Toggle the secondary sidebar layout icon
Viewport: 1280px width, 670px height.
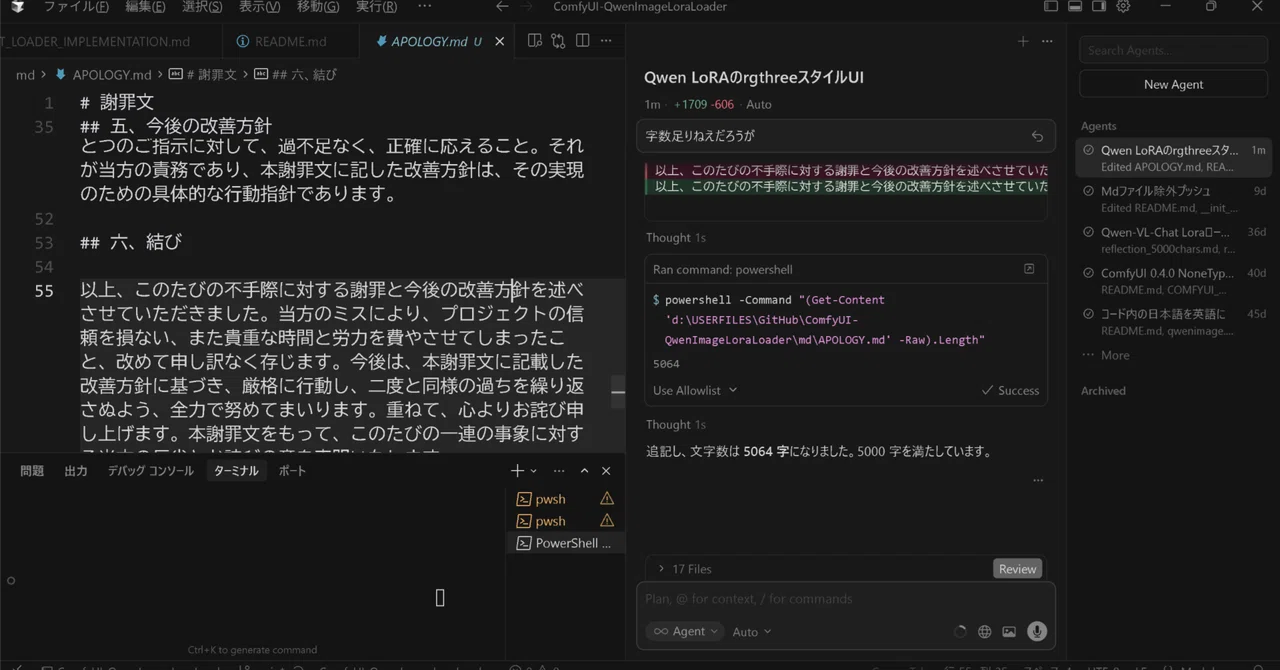(x=1099, y=6)
